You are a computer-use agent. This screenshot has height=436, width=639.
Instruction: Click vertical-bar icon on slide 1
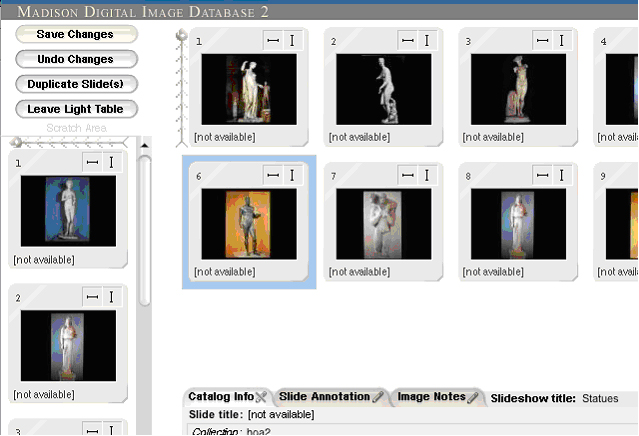click(x=292, y=40)
